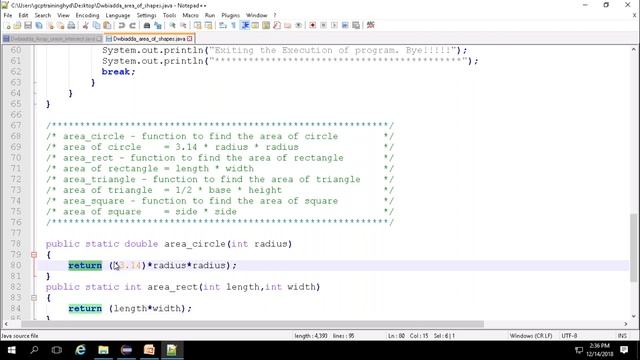
Task: Open File Explorer from the taskbar
Action: (103, 350)
